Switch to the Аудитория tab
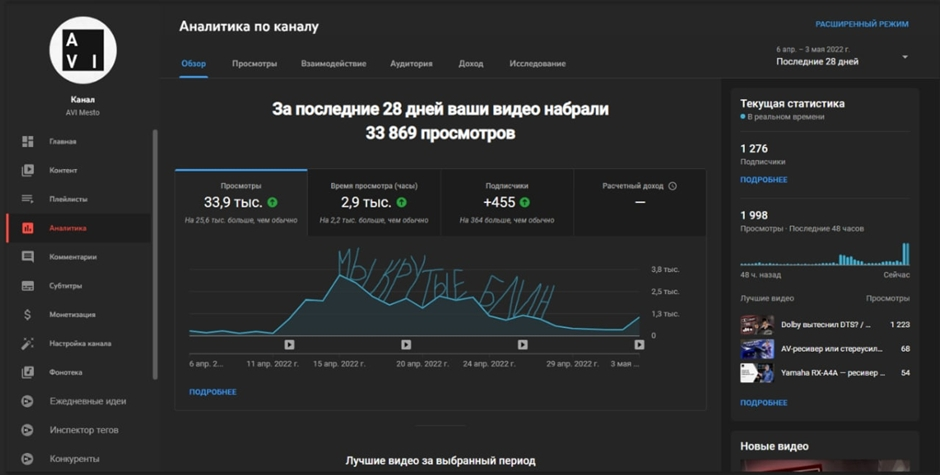The width and height of the screenshot is (940, 475). tap(411, 64)
